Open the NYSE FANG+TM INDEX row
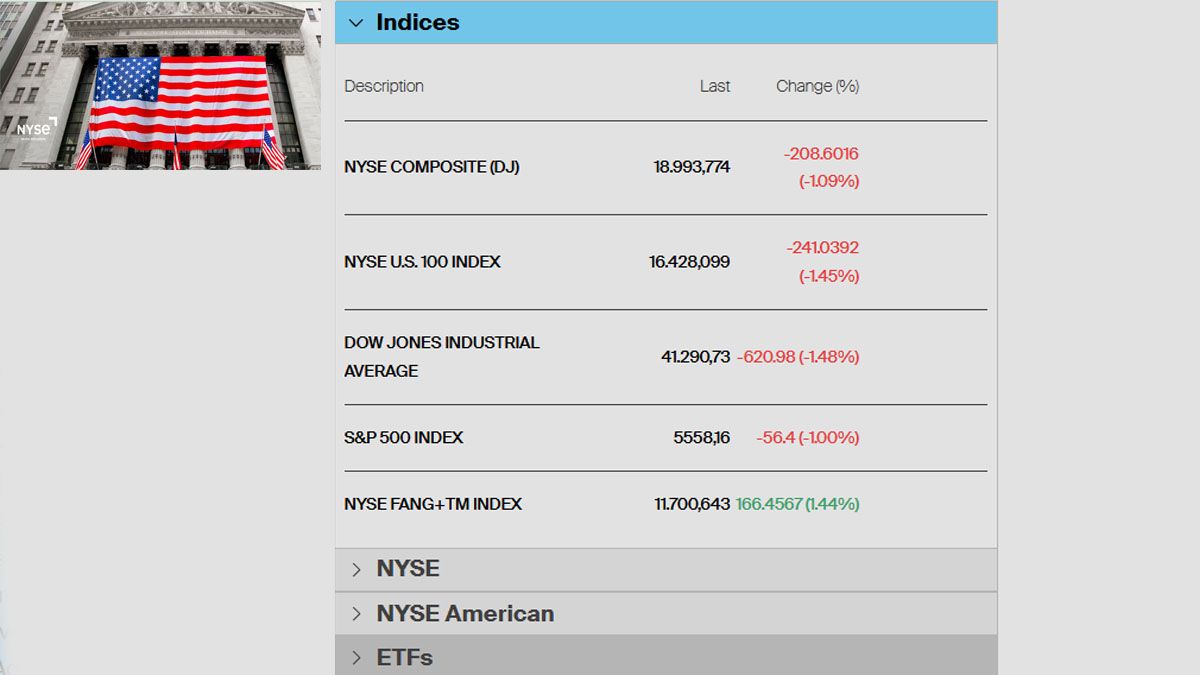 tap(432, 503)
